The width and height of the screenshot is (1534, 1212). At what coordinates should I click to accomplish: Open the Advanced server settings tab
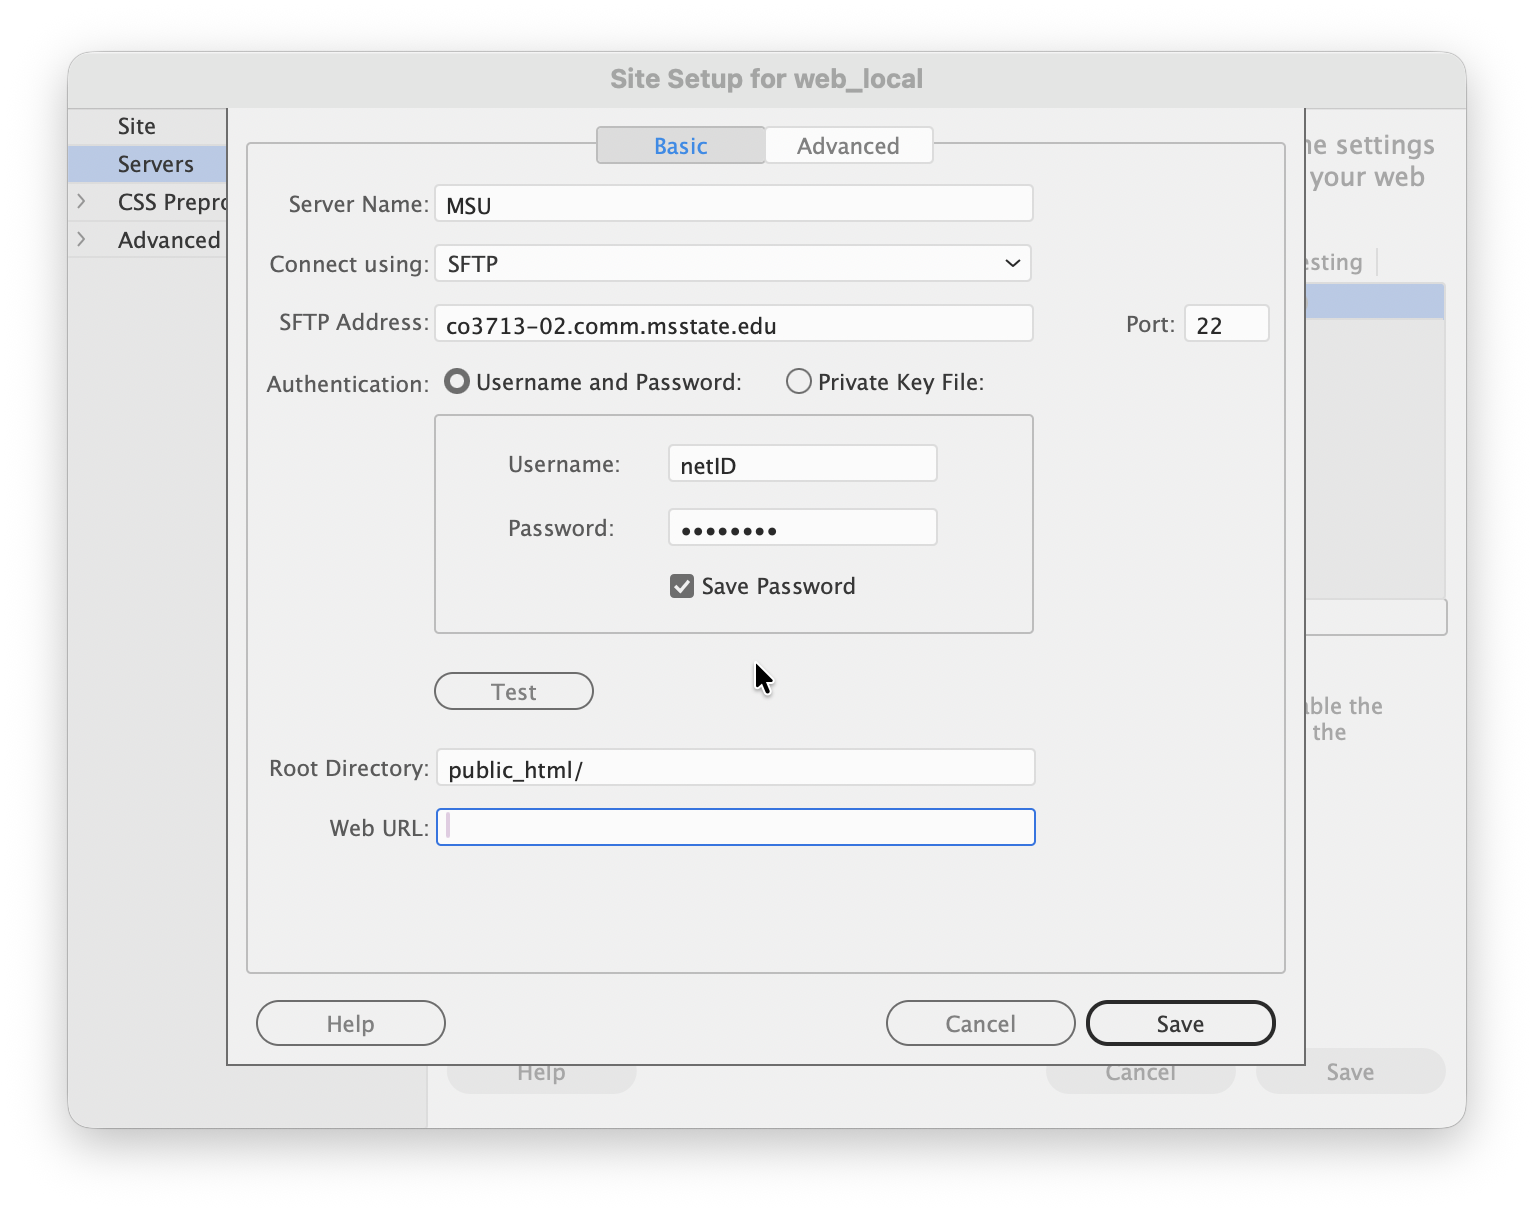pyautogui.click(x=848, y=146)
